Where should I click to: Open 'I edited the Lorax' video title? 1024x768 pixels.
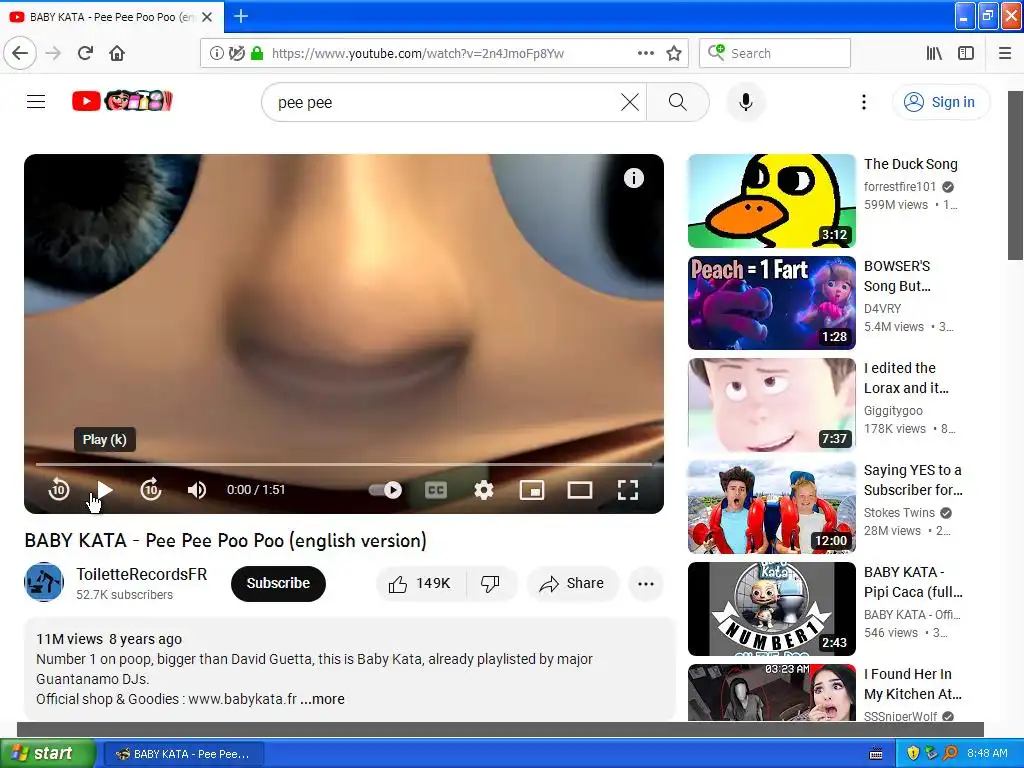(906, 377)
